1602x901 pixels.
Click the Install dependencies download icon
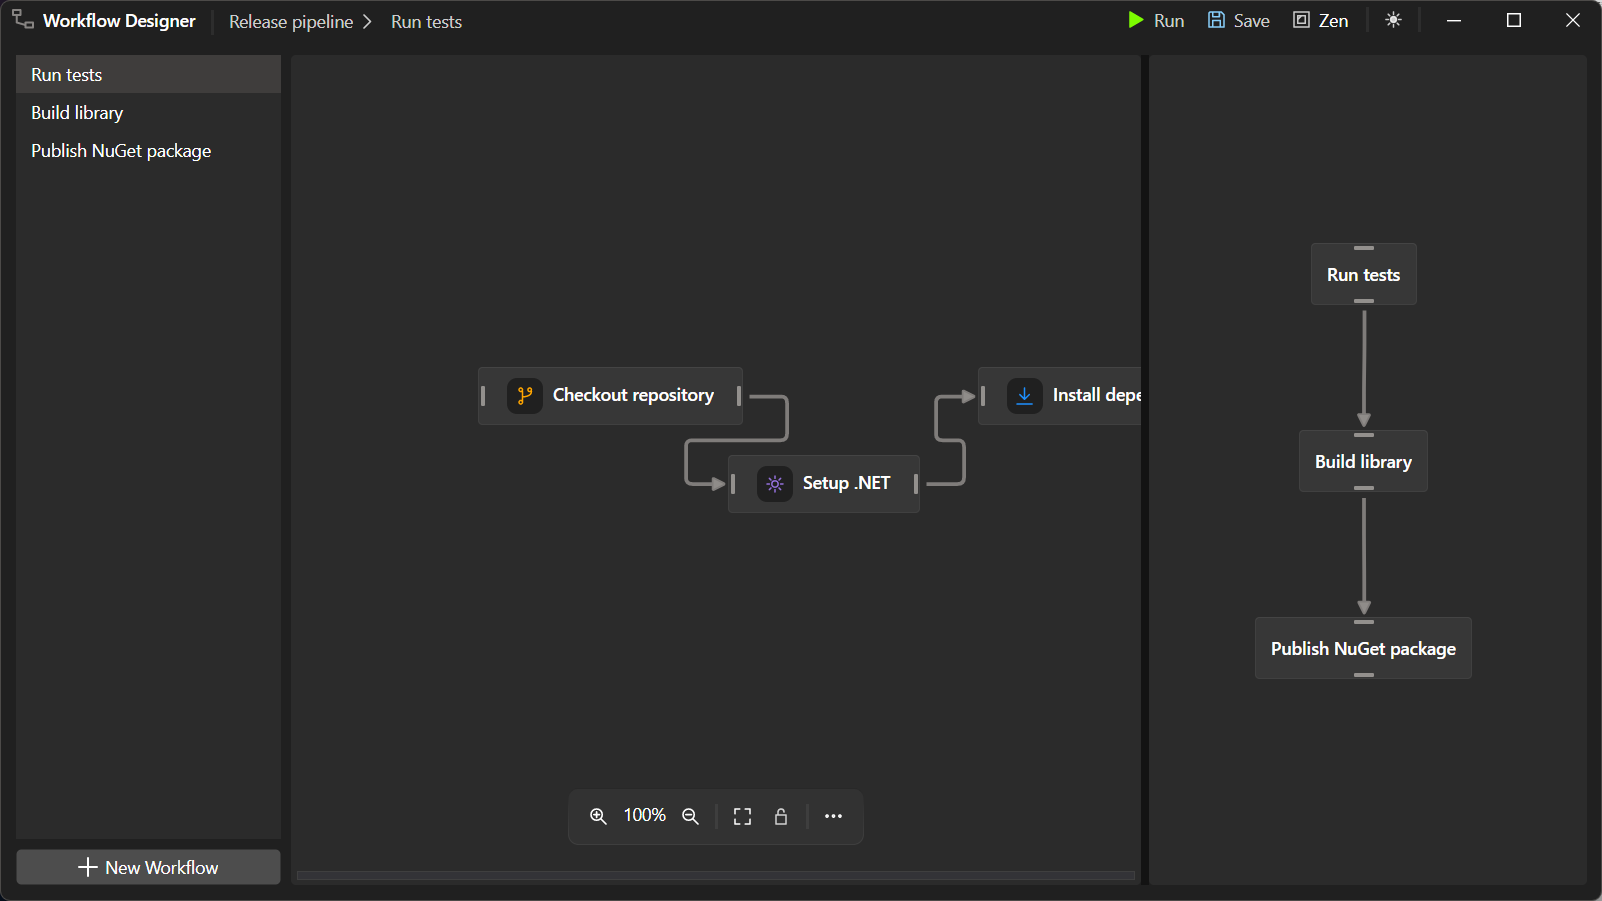(1024, 396)
